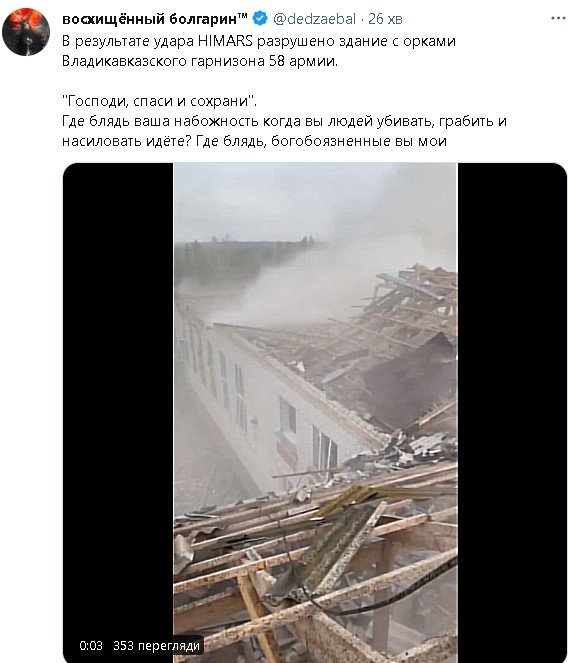Click the black letterbox left of video

(x=118, y=402)
